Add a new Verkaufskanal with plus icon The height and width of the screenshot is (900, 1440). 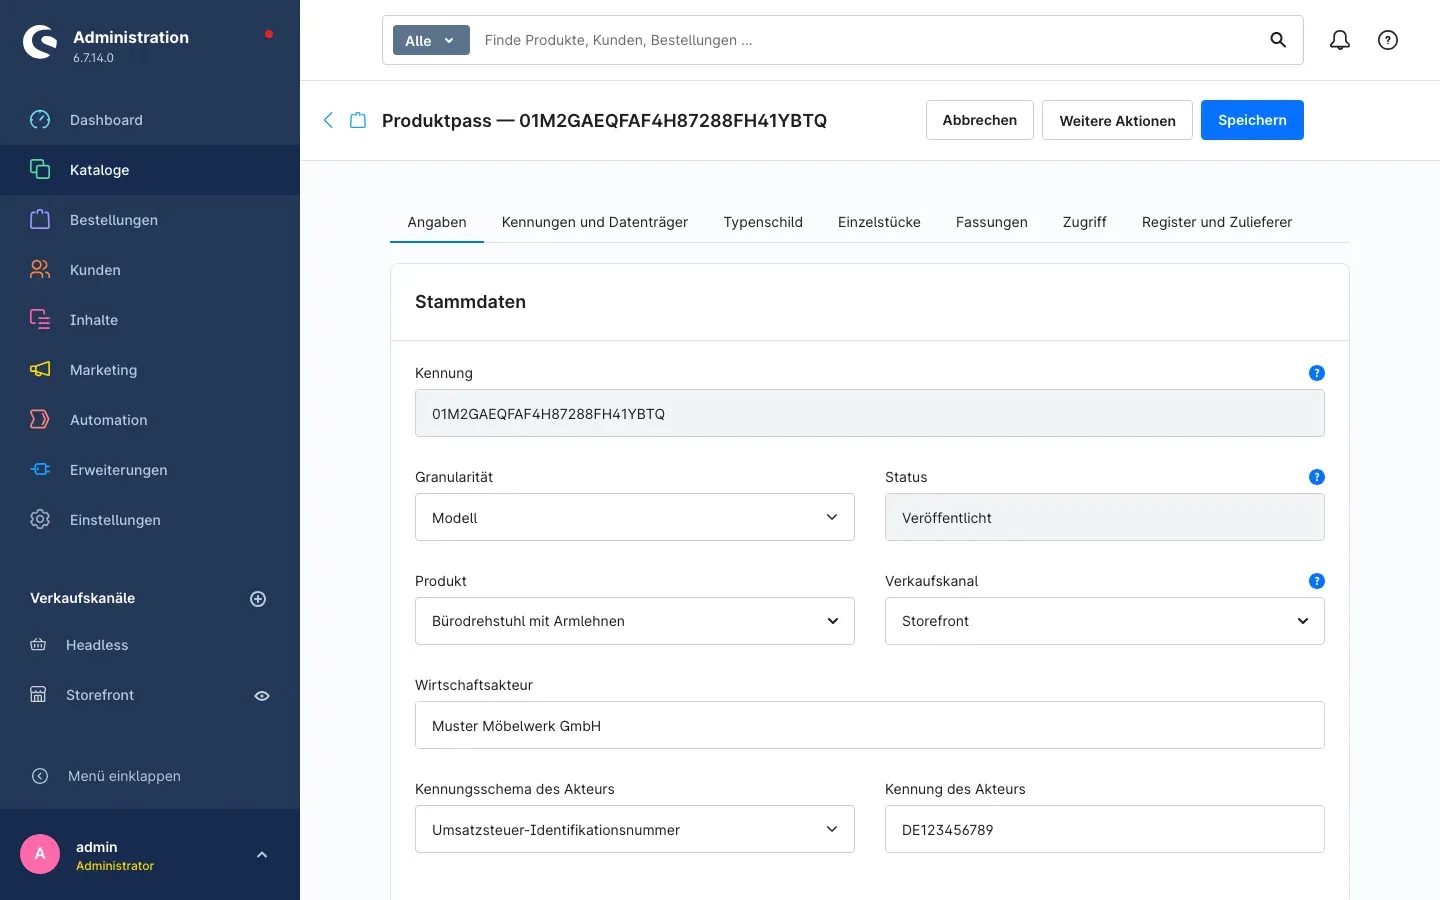258,599
